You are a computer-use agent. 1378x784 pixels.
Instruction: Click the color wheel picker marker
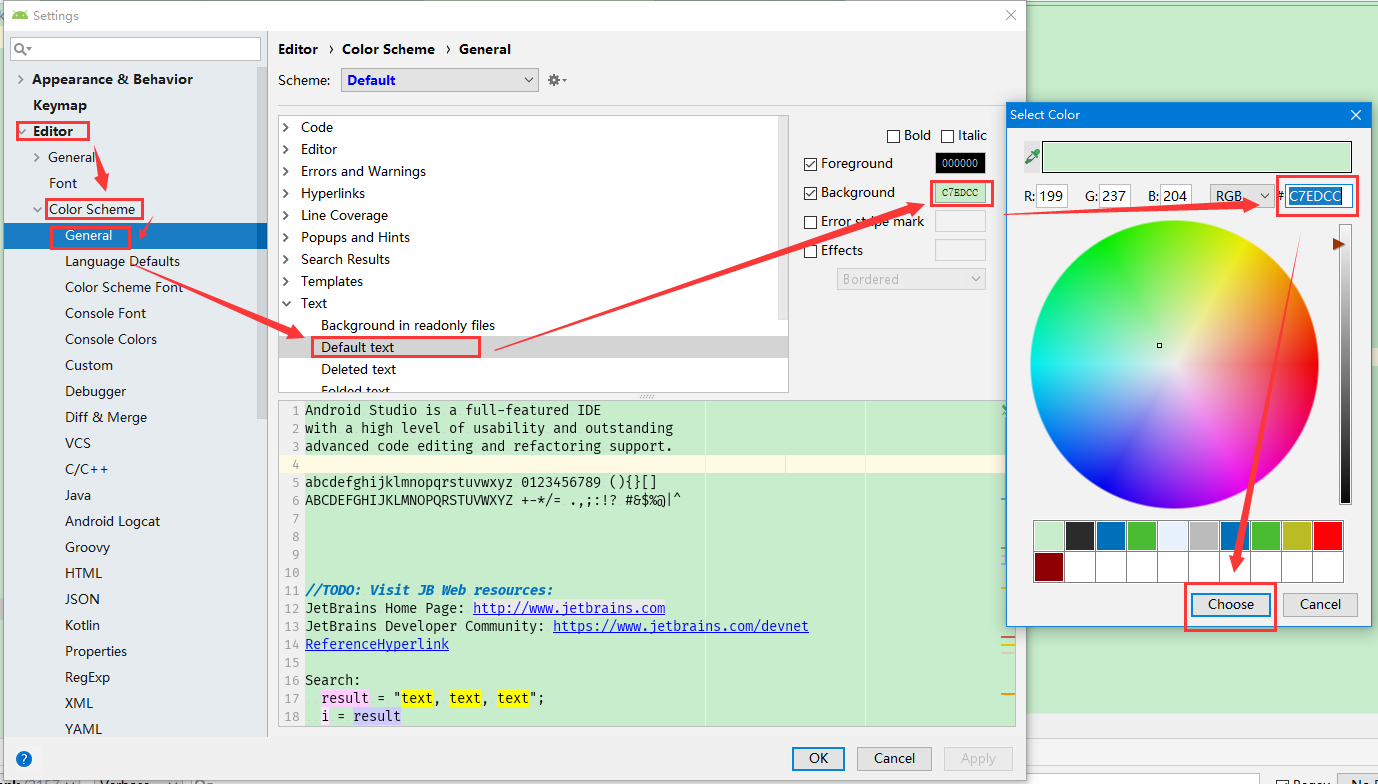pos(1159,345)
